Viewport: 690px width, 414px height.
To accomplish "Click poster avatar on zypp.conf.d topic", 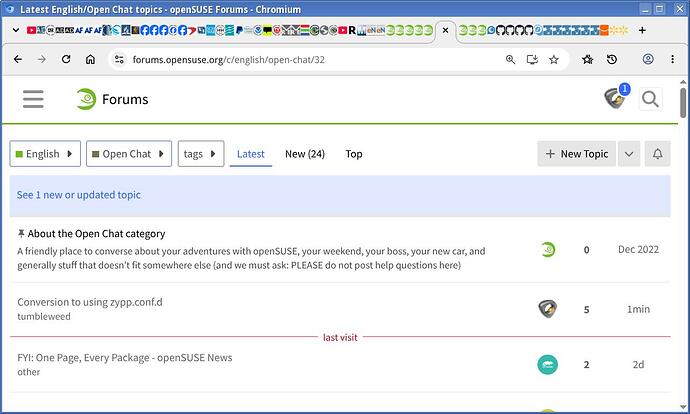I will pyautogui.click(x=547, y=309).
